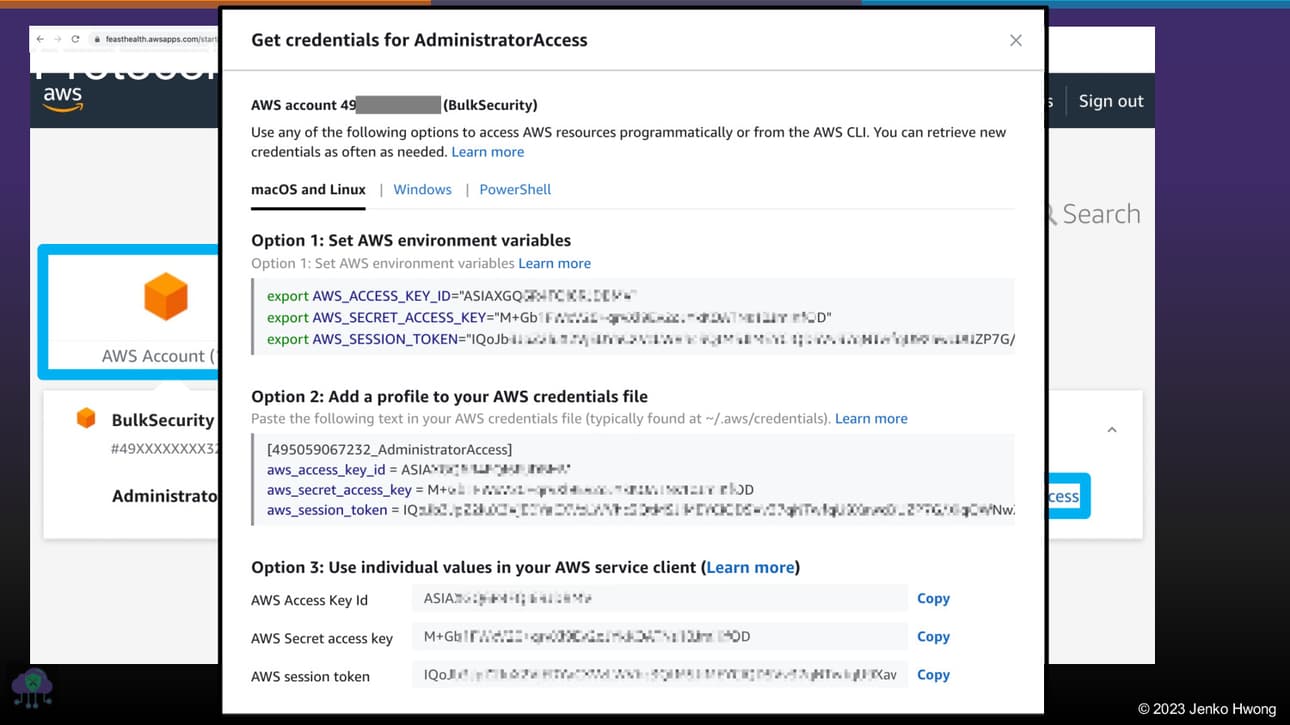The width and height of the screenshot is (1290, 725).
Task: Click the AWS logo in the background page
Action: (62, 98)
